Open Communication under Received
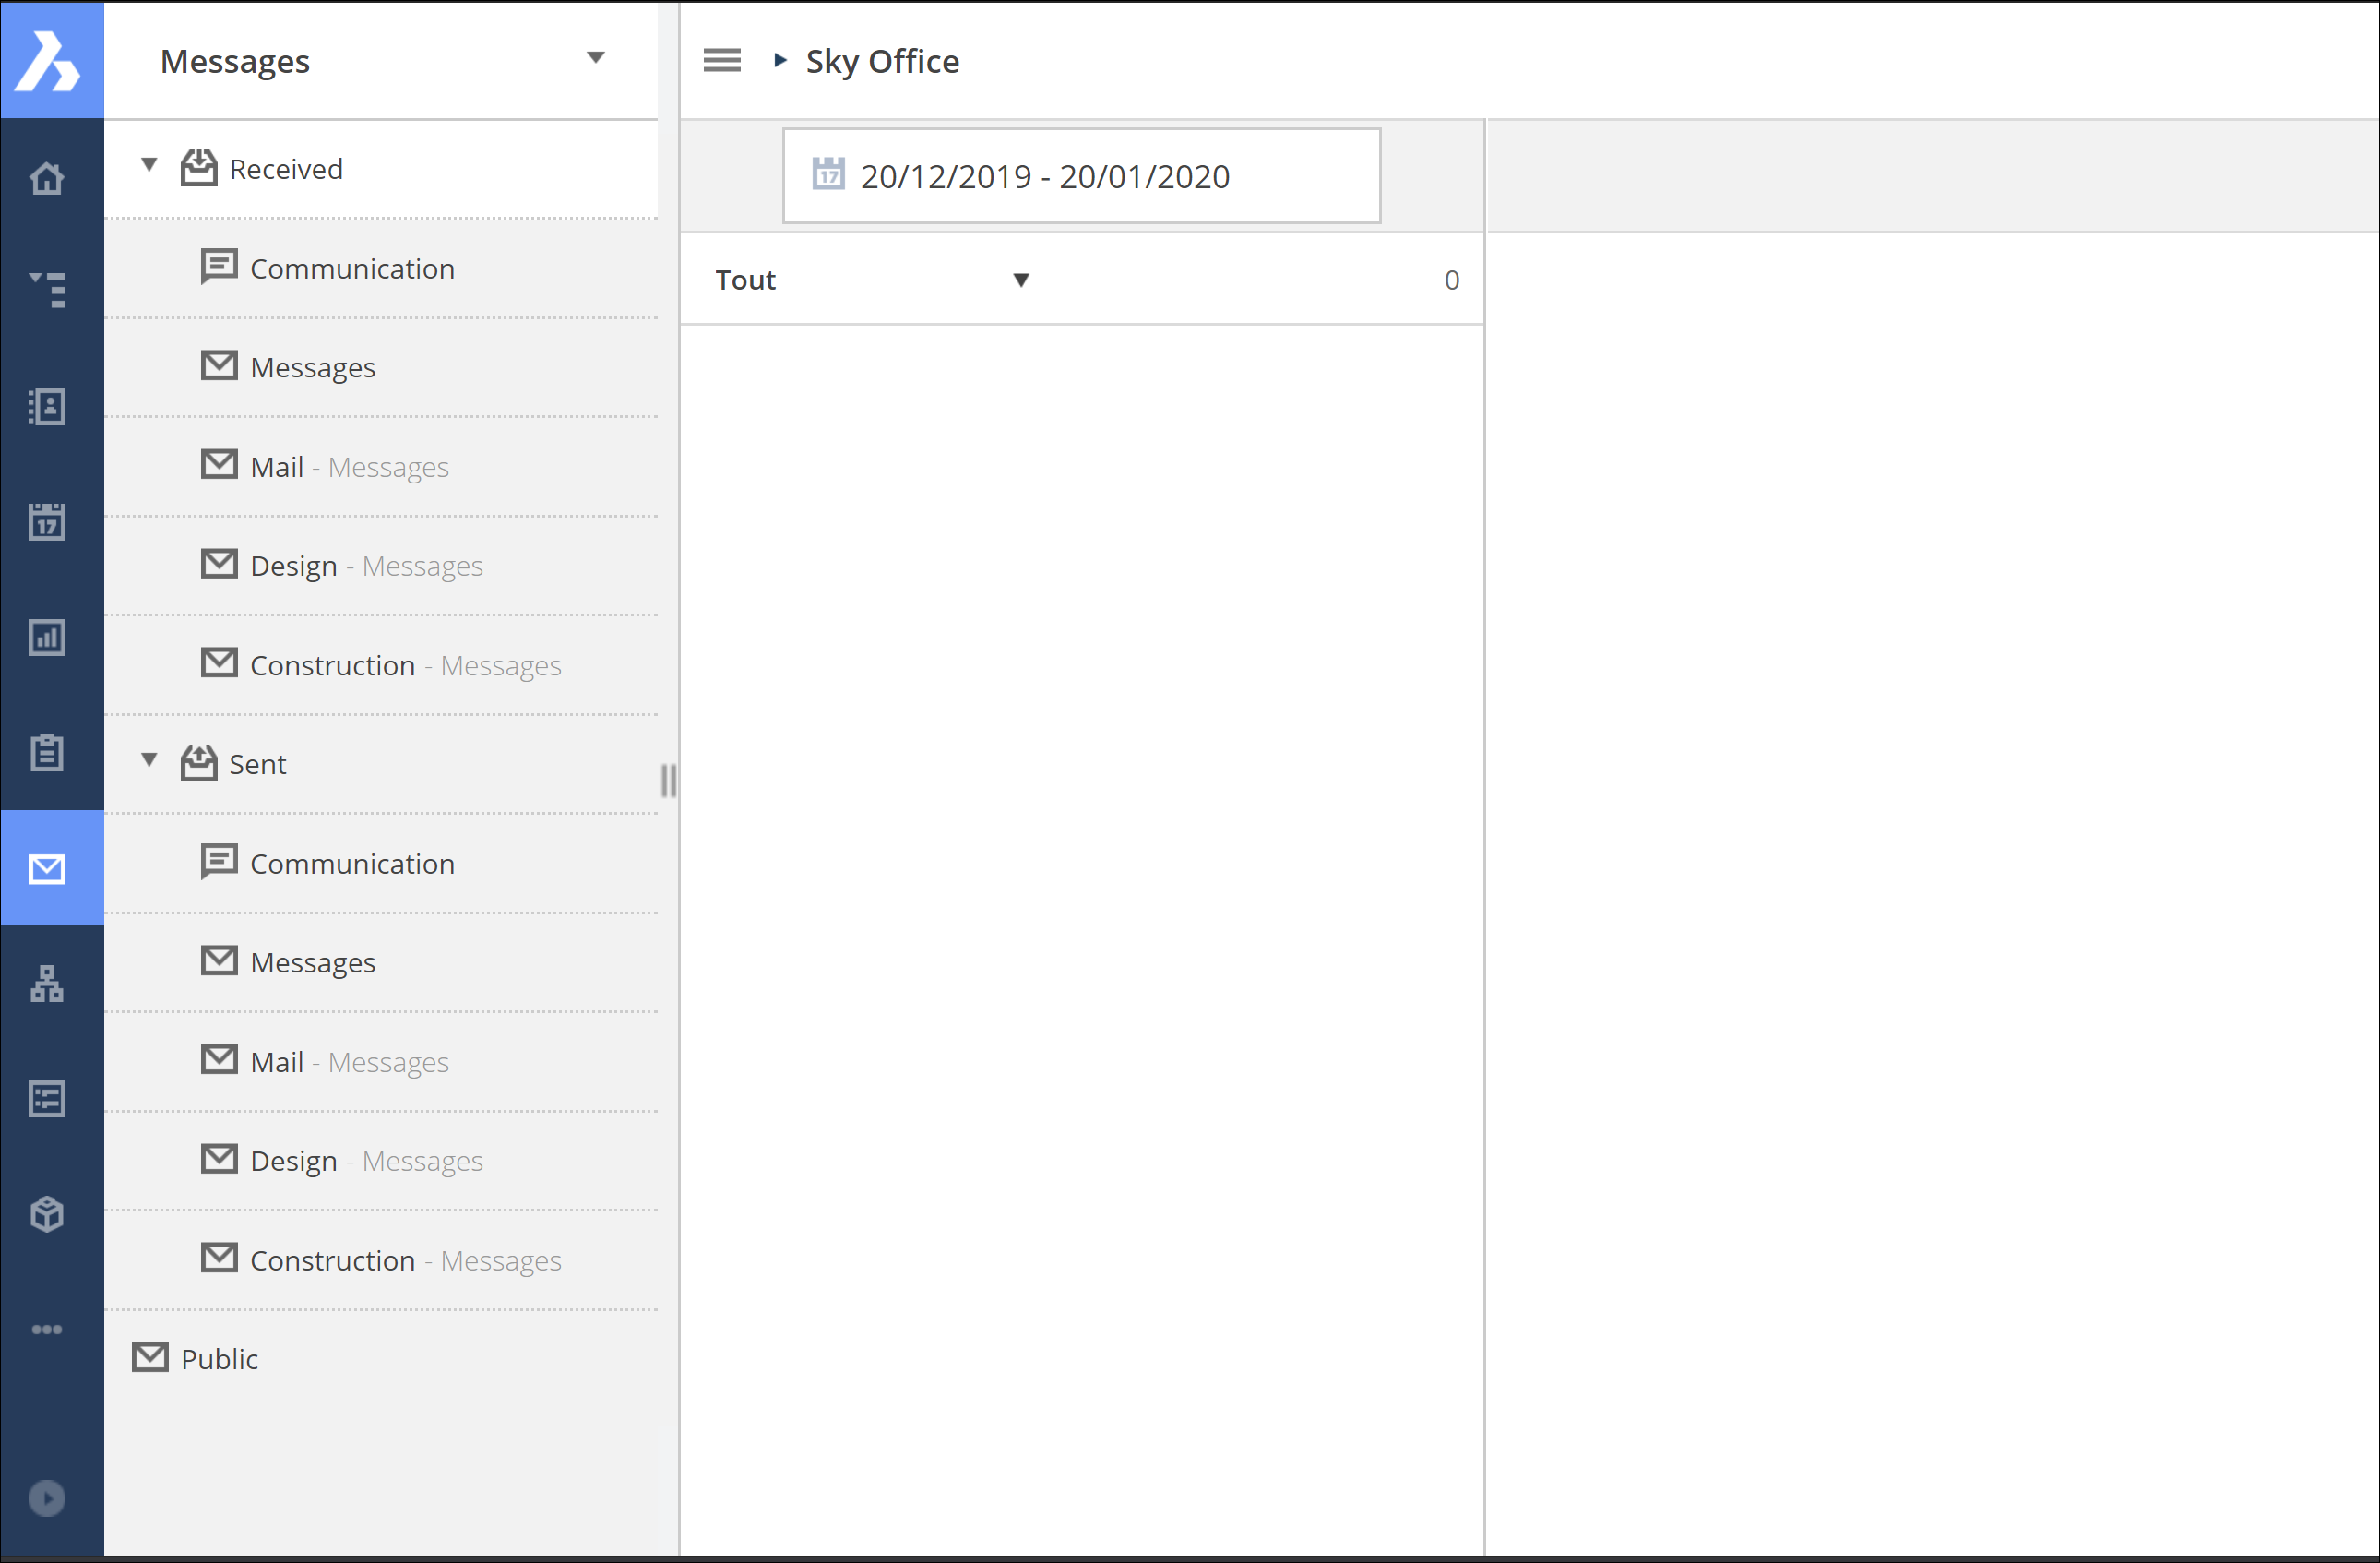This screenshot has width=2380, height=1563. 381,268
